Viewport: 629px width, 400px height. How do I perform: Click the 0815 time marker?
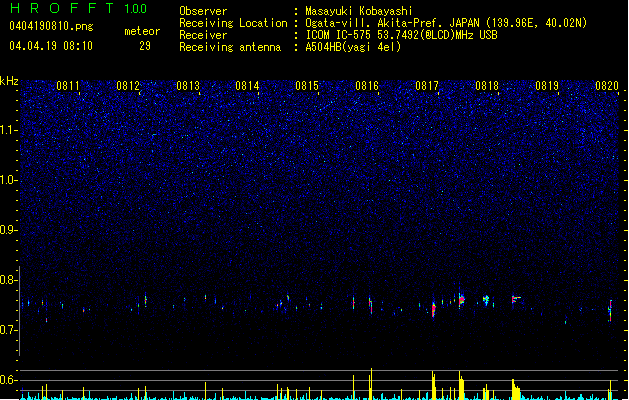[x=307, y=86]
